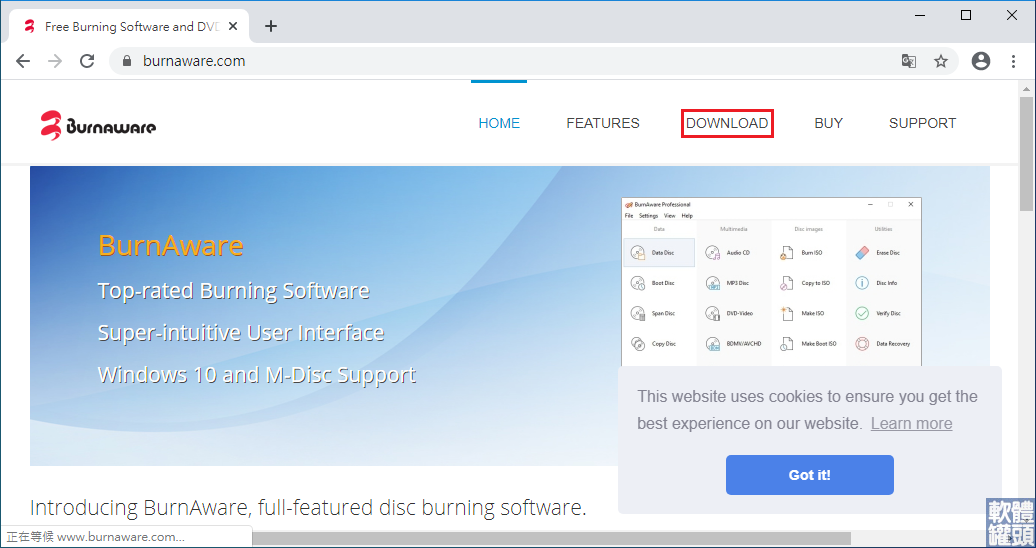
Task: Click the BurnAware Professional app screenshot
Action: click(771, 281)
